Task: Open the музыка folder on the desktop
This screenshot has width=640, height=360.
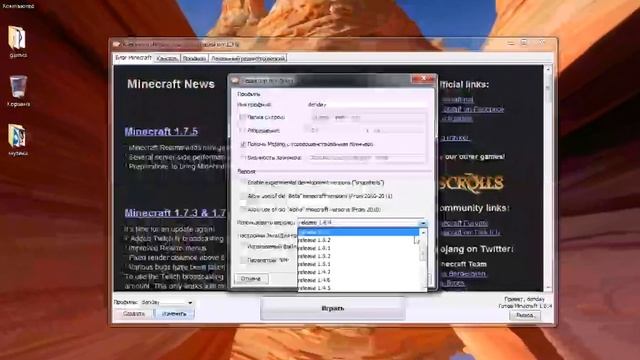Action: point(18,140)
